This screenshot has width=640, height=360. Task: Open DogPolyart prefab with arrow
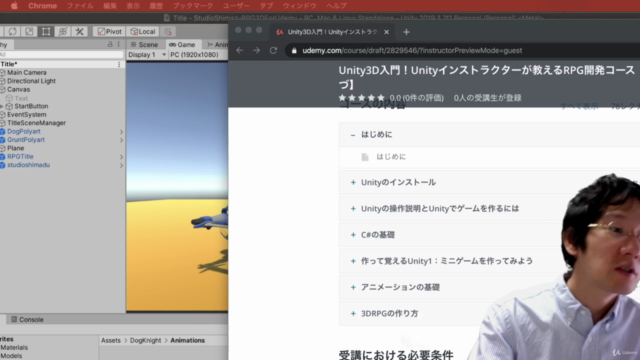121,132
